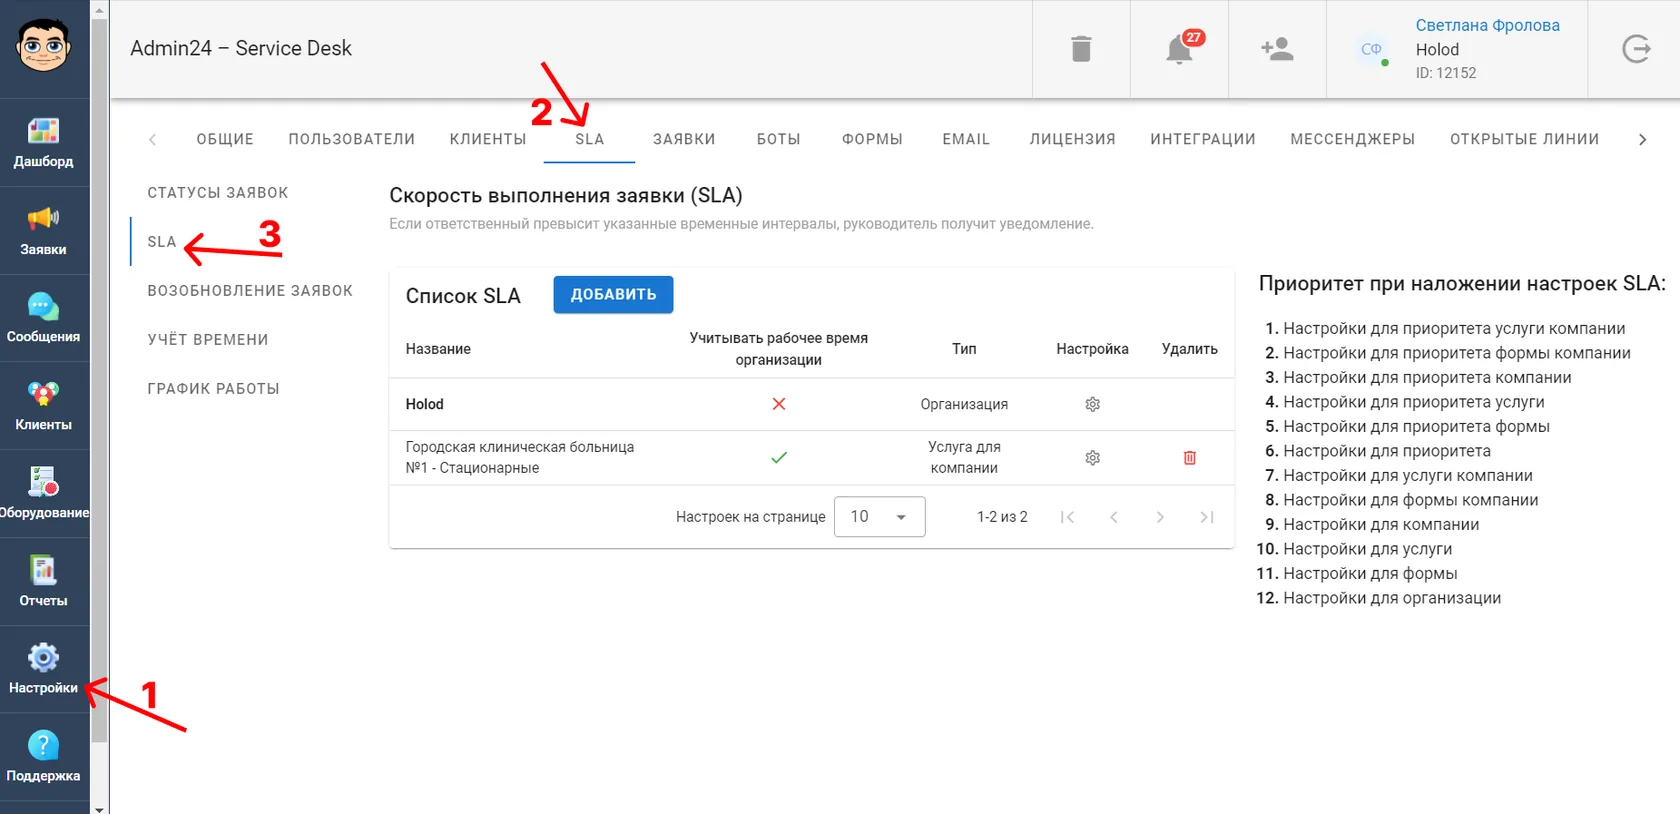The height and width of the screenshot is (814, 1680).
Task: Select the SLA top tab
Action: click(590, 139)
